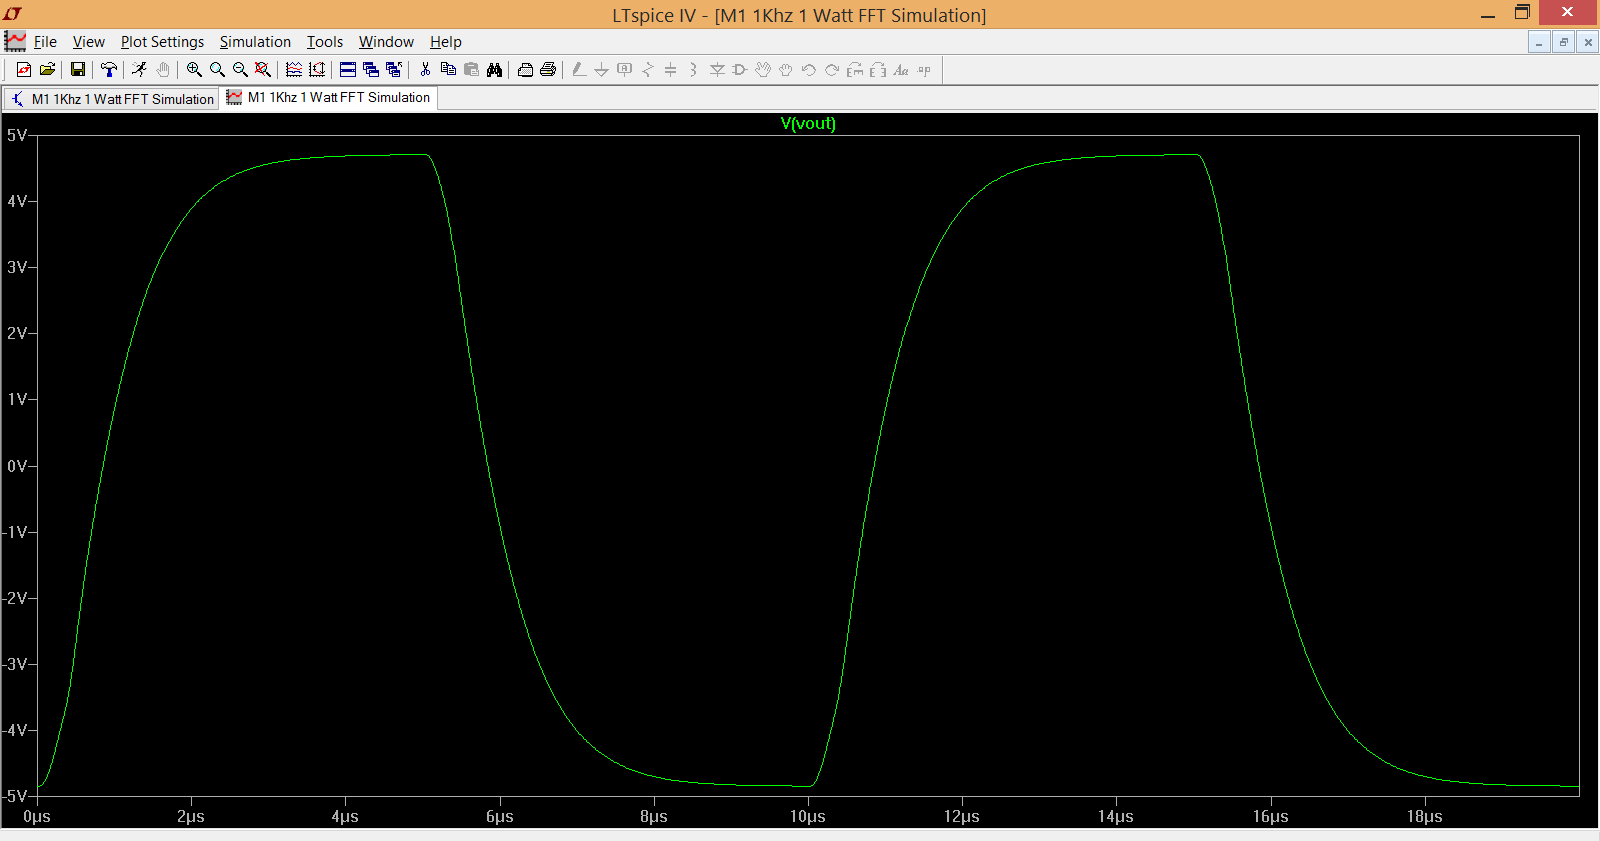The height and width of the screenshot is (841, 1600).
Task: Open the Tools menu
Action: (x=324, y=42)
